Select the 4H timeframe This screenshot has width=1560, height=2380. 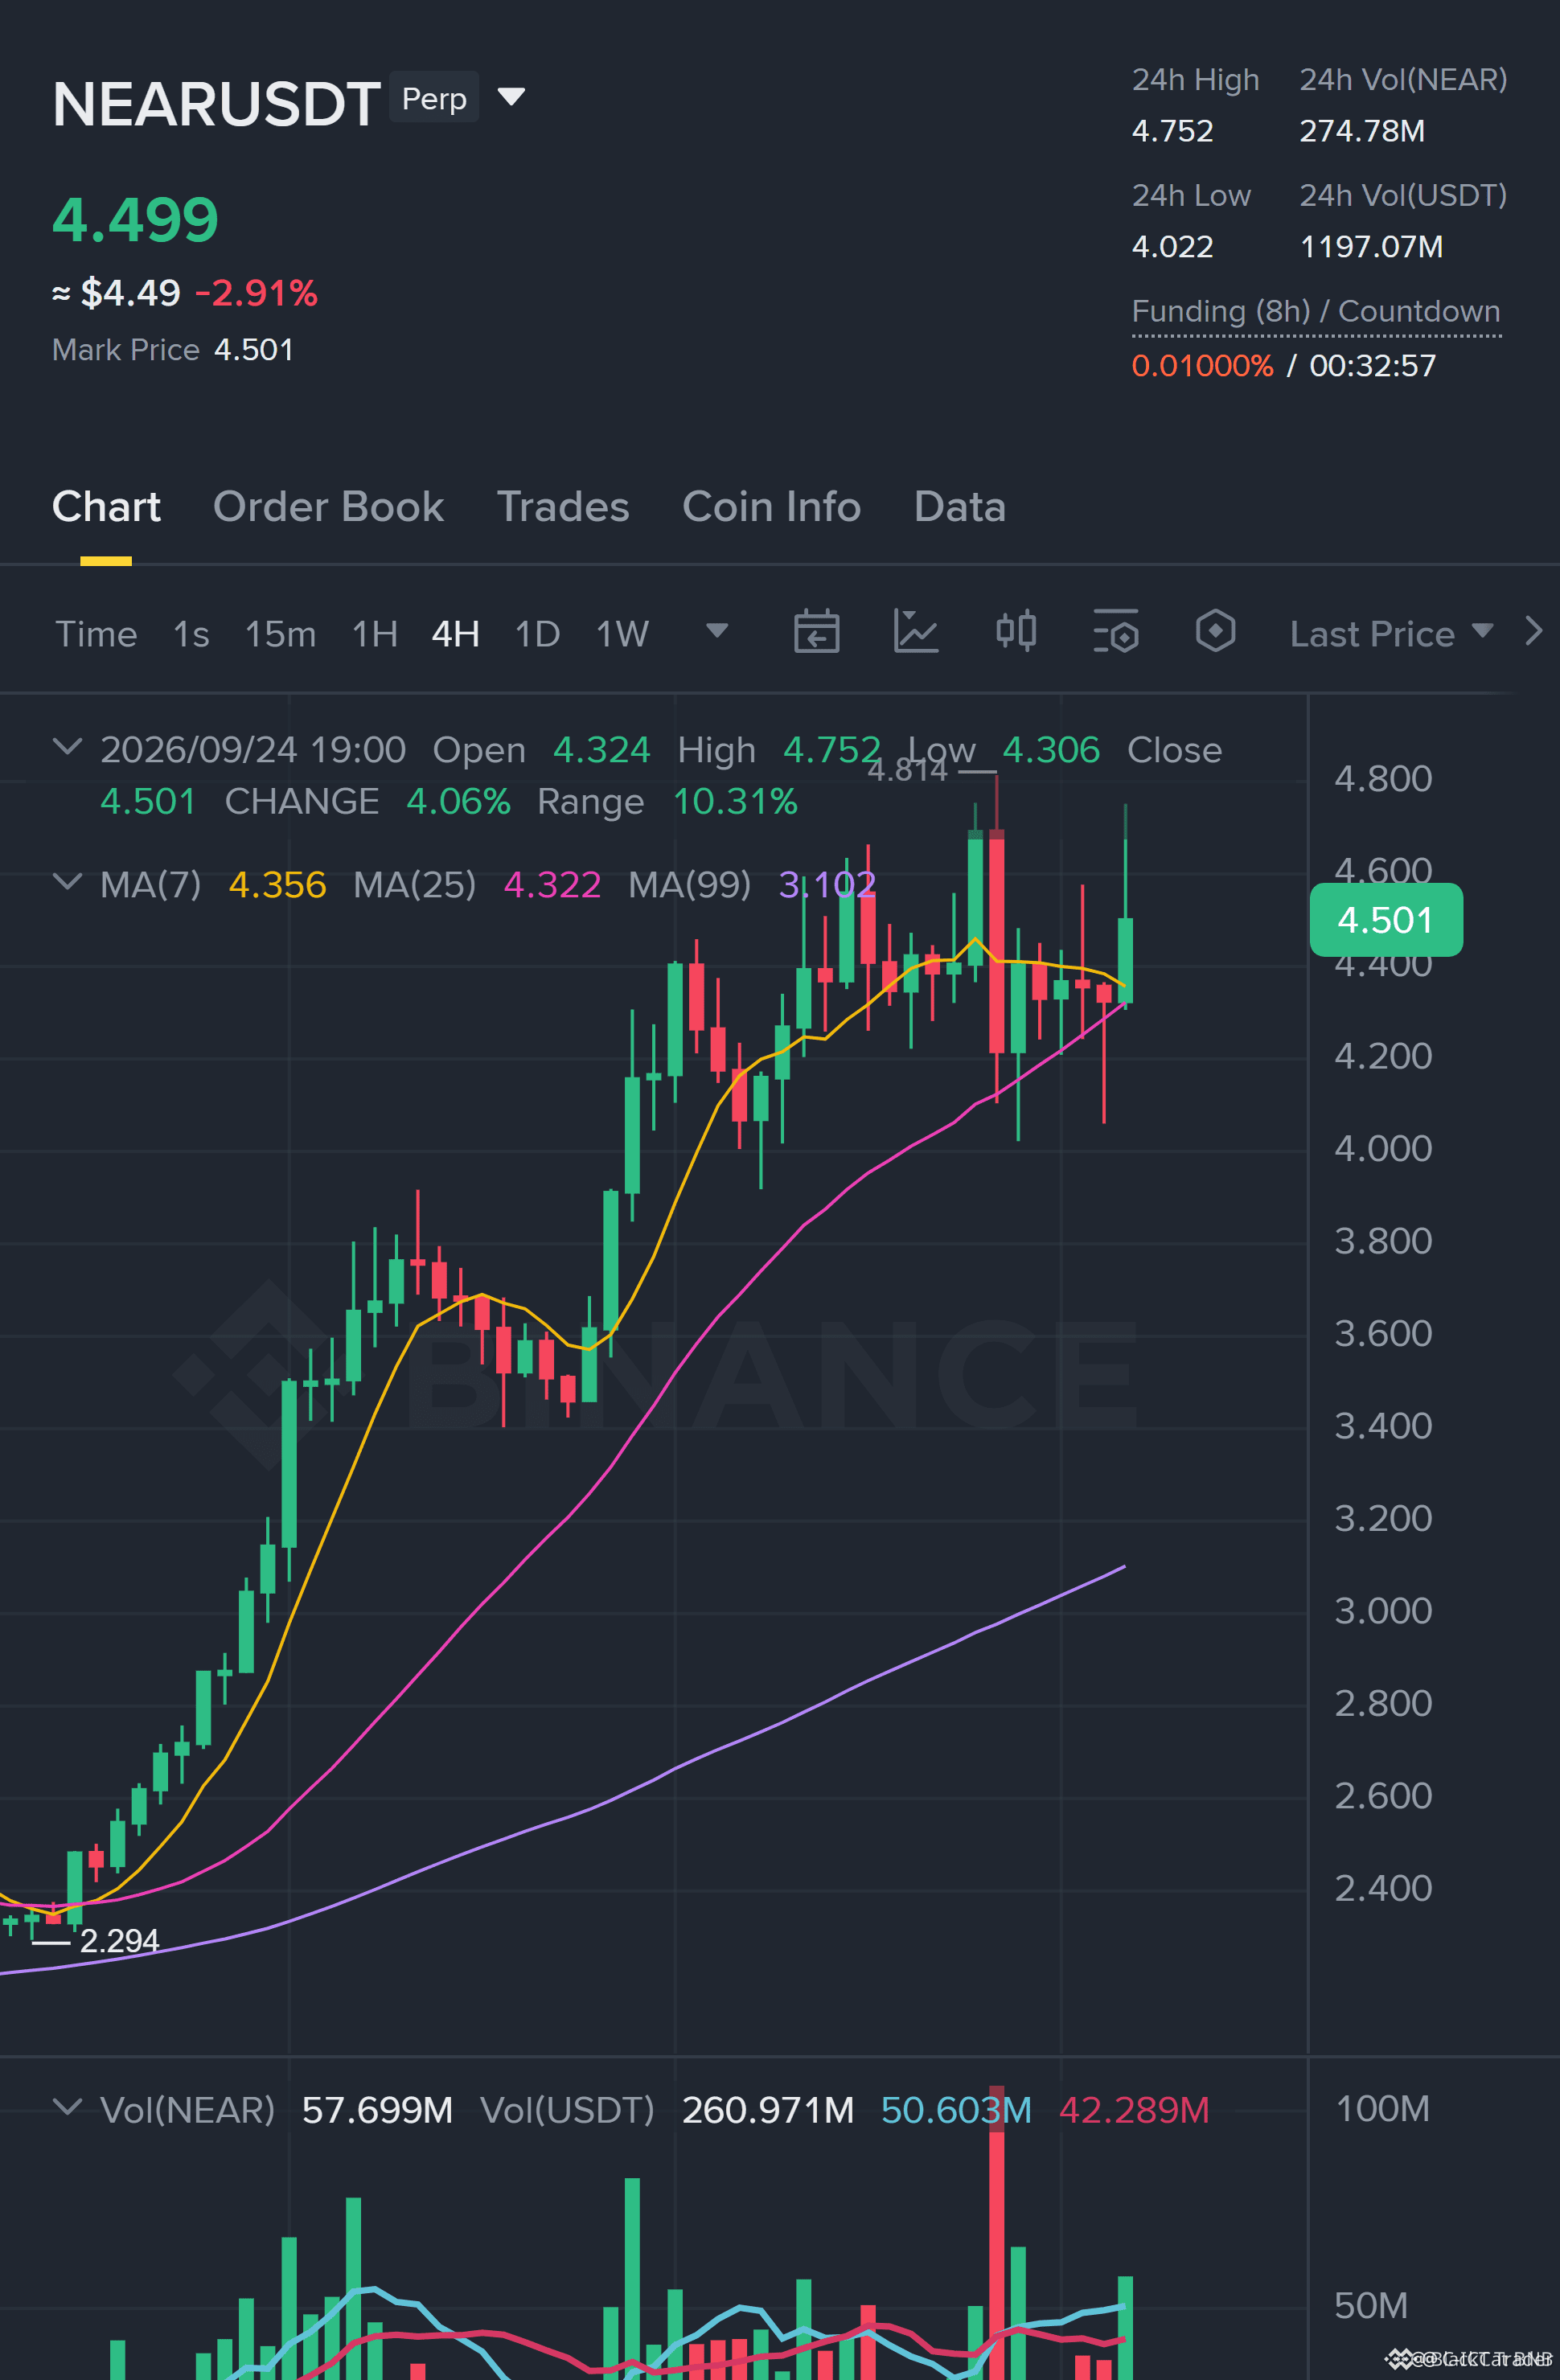tap(455, 634)
